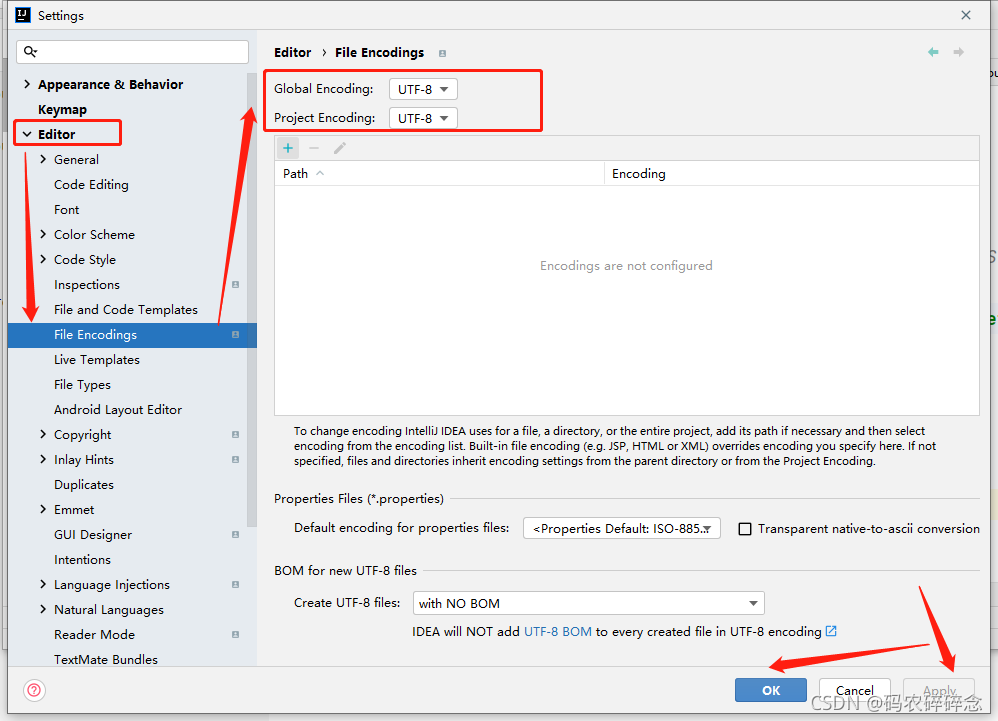Click the project icon on File Encodings row
This screenshot has height=721, width=998.
(235, 335)
